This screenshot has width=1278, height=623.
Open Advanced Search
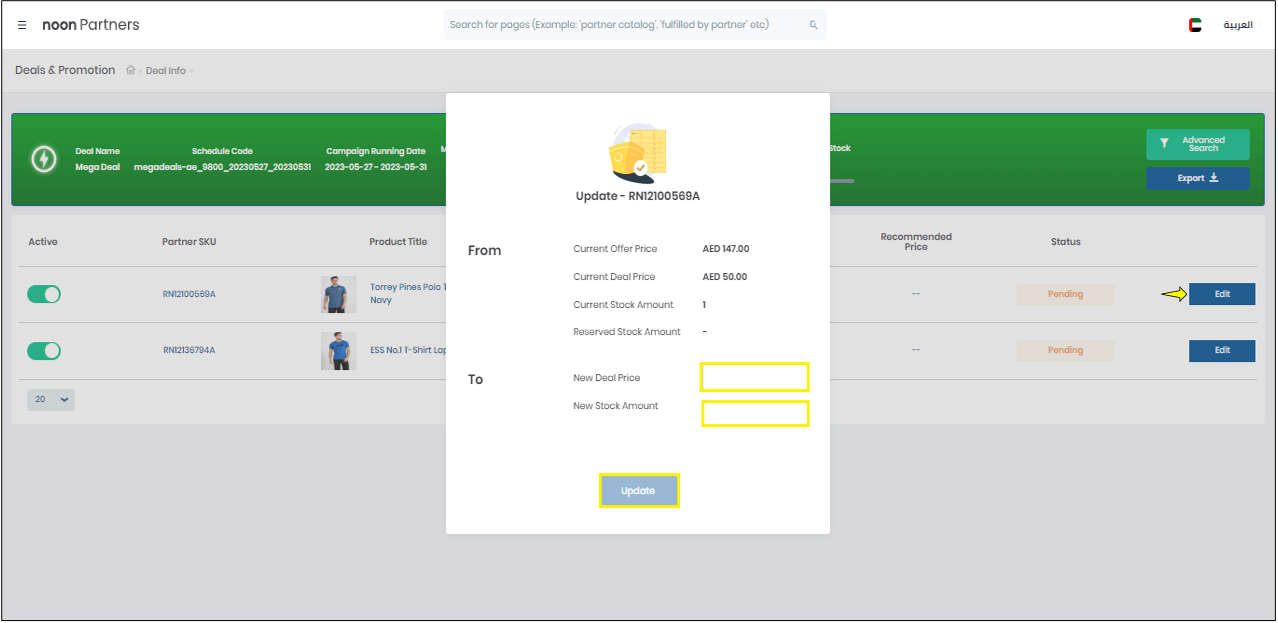[x=1197, y=144]
